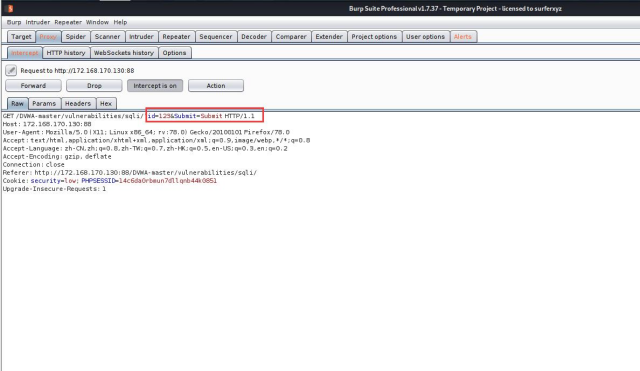Click the Request to http://172.168.170.130:88 label
Screen dimensions: 640x371
(x=77, y=71)
